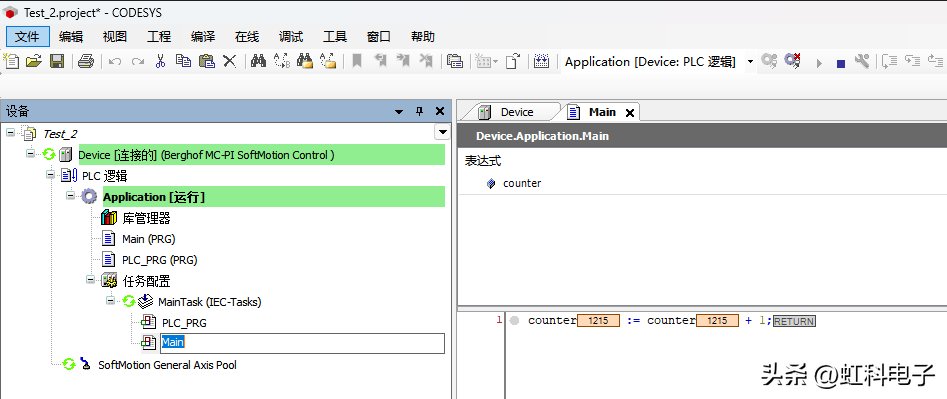This screenshot has width=947, height=399.
Task: Open Find using binoculars icon
Action: [258, 61]
